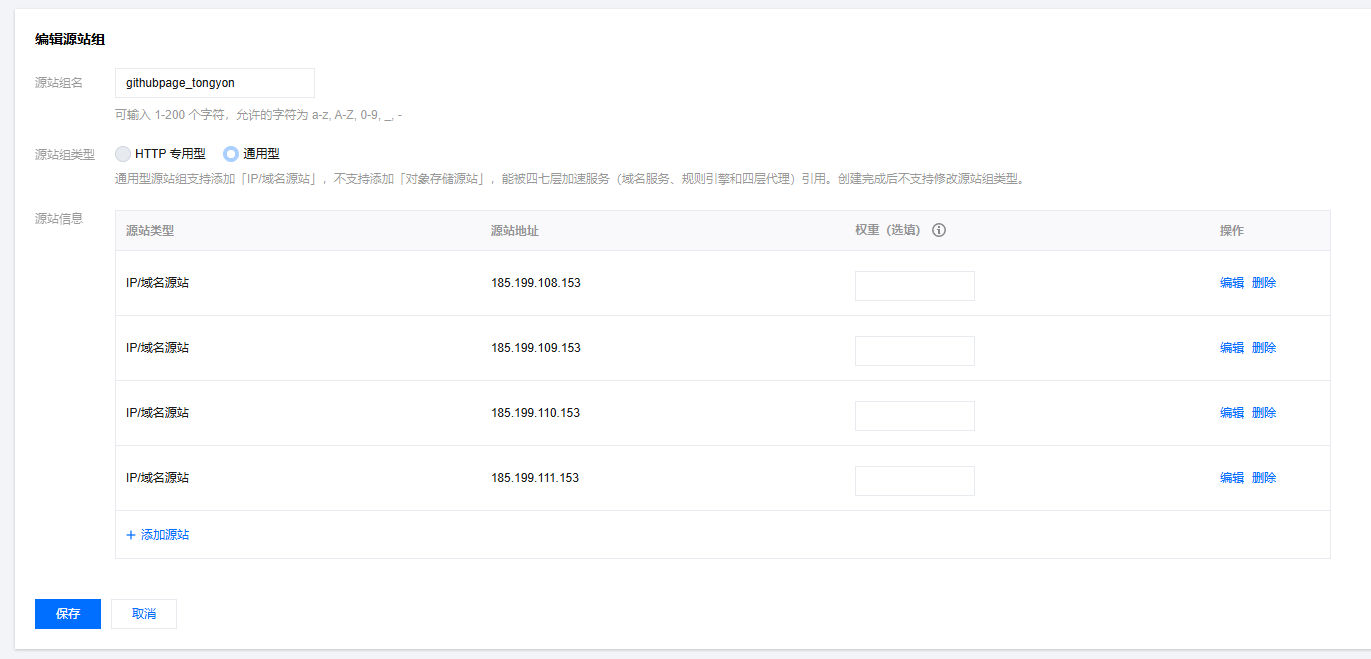
Task: Delete the 185.199.111.153 origin row
Action: point(1264,478)
